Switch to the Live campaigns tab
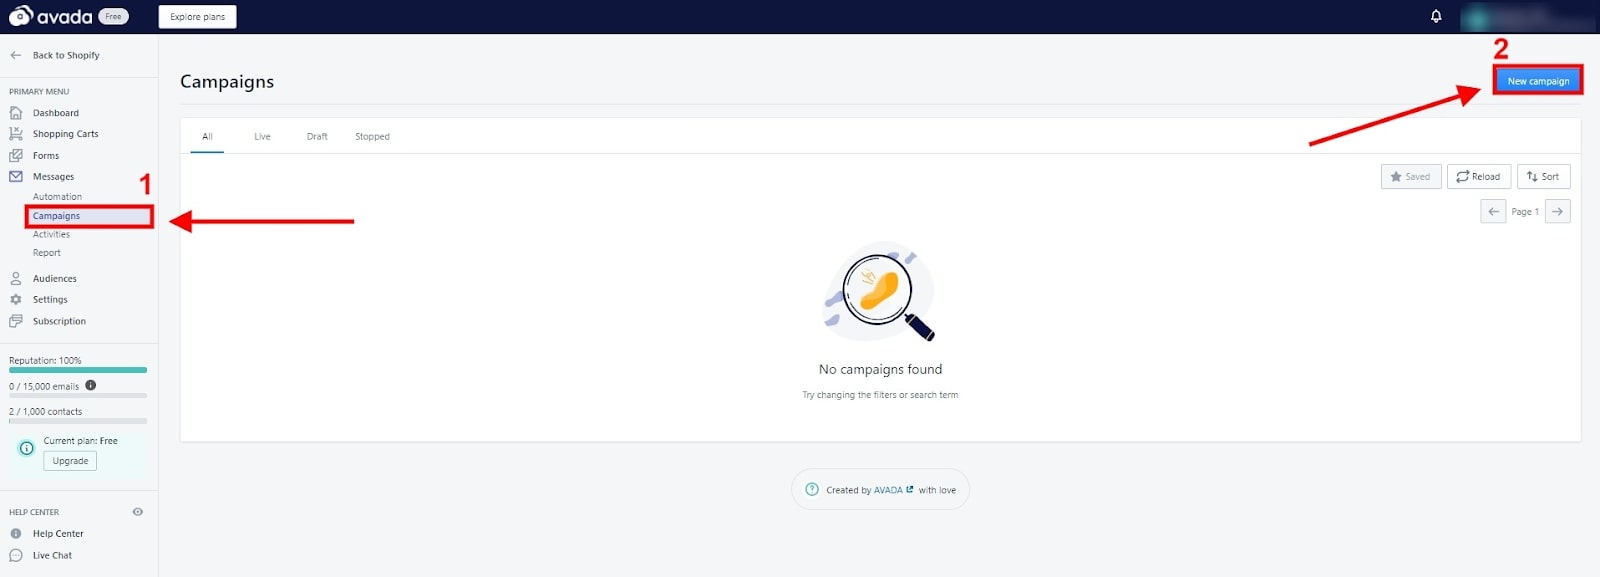This screenshot has width=1600, height=577. [x=262, y=137]
